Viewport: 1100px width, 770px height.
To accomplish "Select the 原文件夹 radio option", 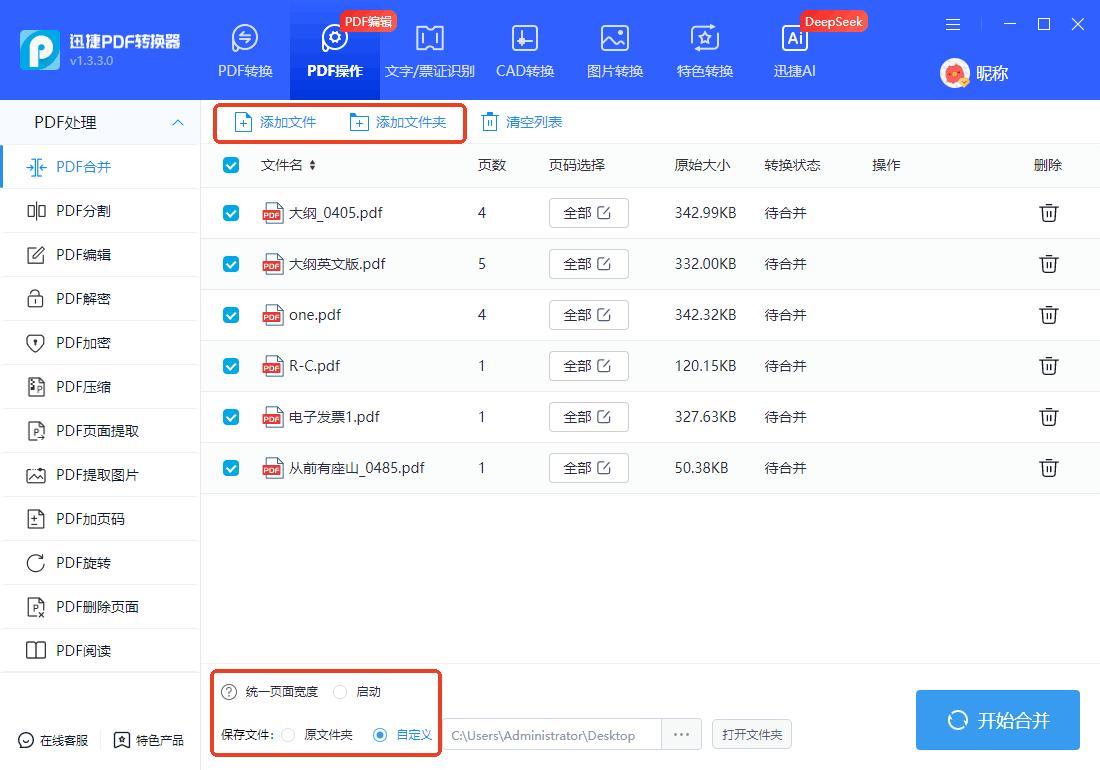I will 288,735.
